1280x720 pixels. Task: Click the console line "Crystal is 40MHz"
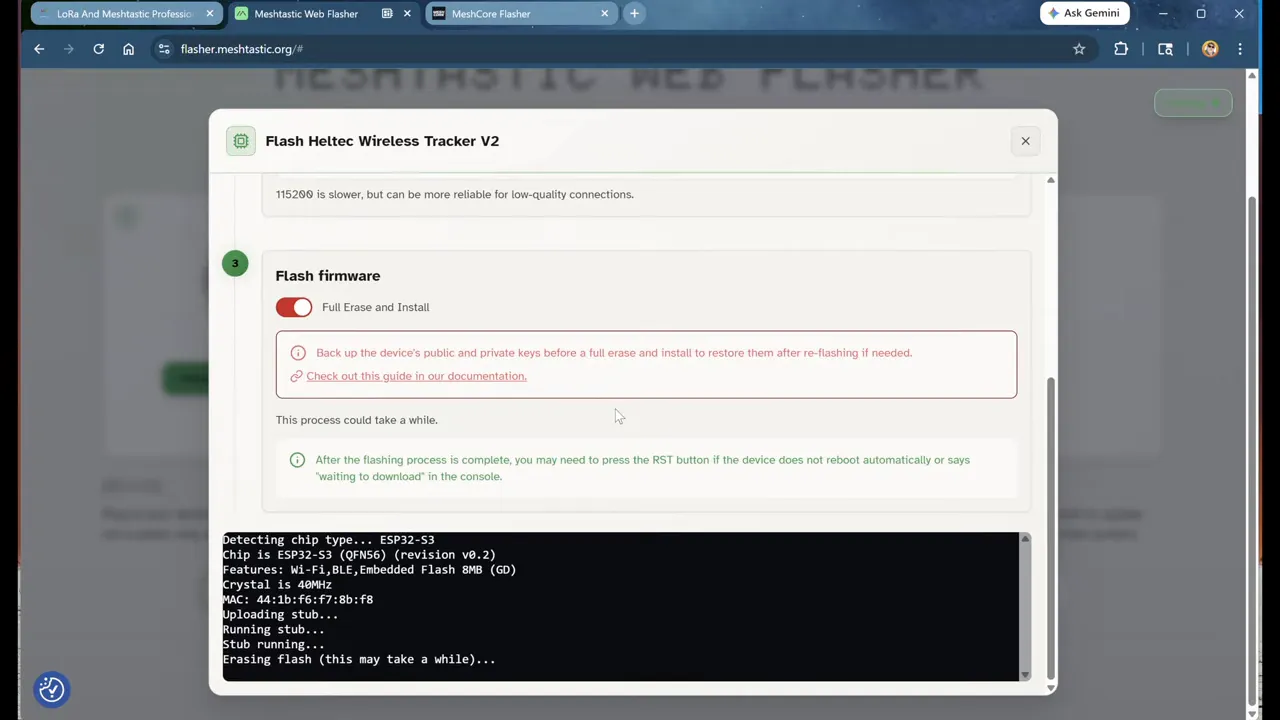(277, 585)
